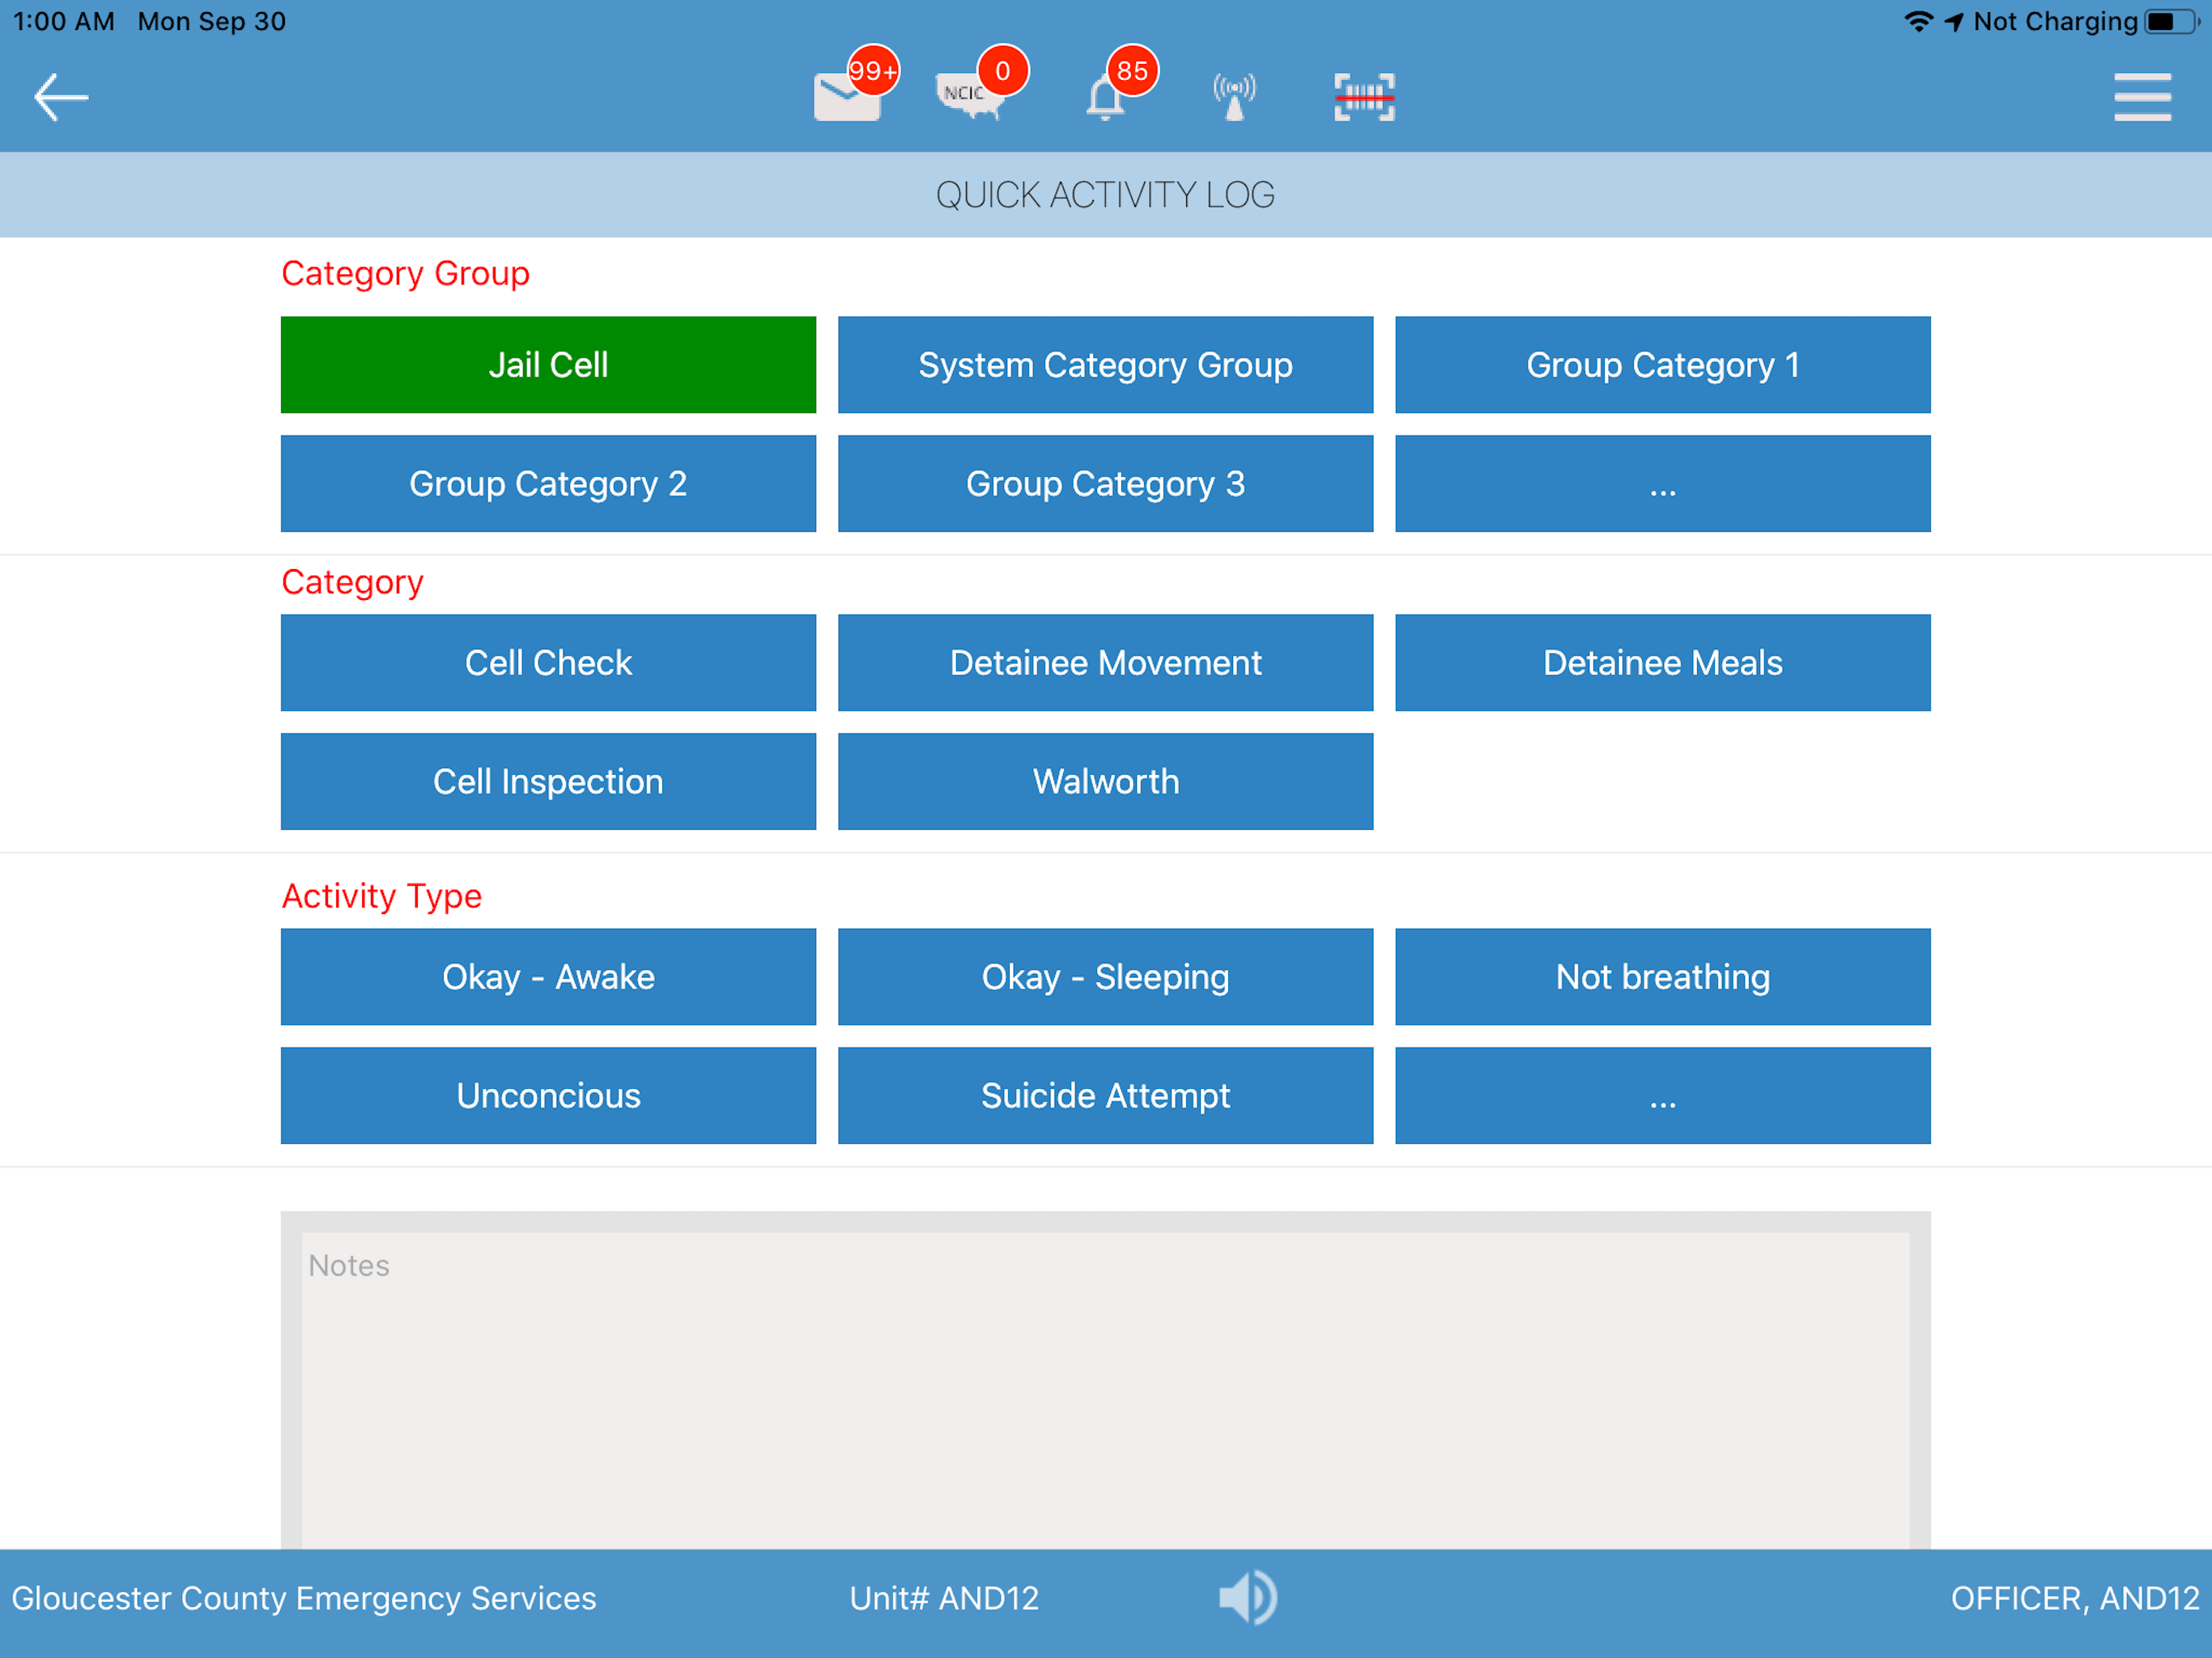The width and height of the screenshot is (2212, 1658).
Task: Select the Jail Cell category group
Action: point(548,365)
